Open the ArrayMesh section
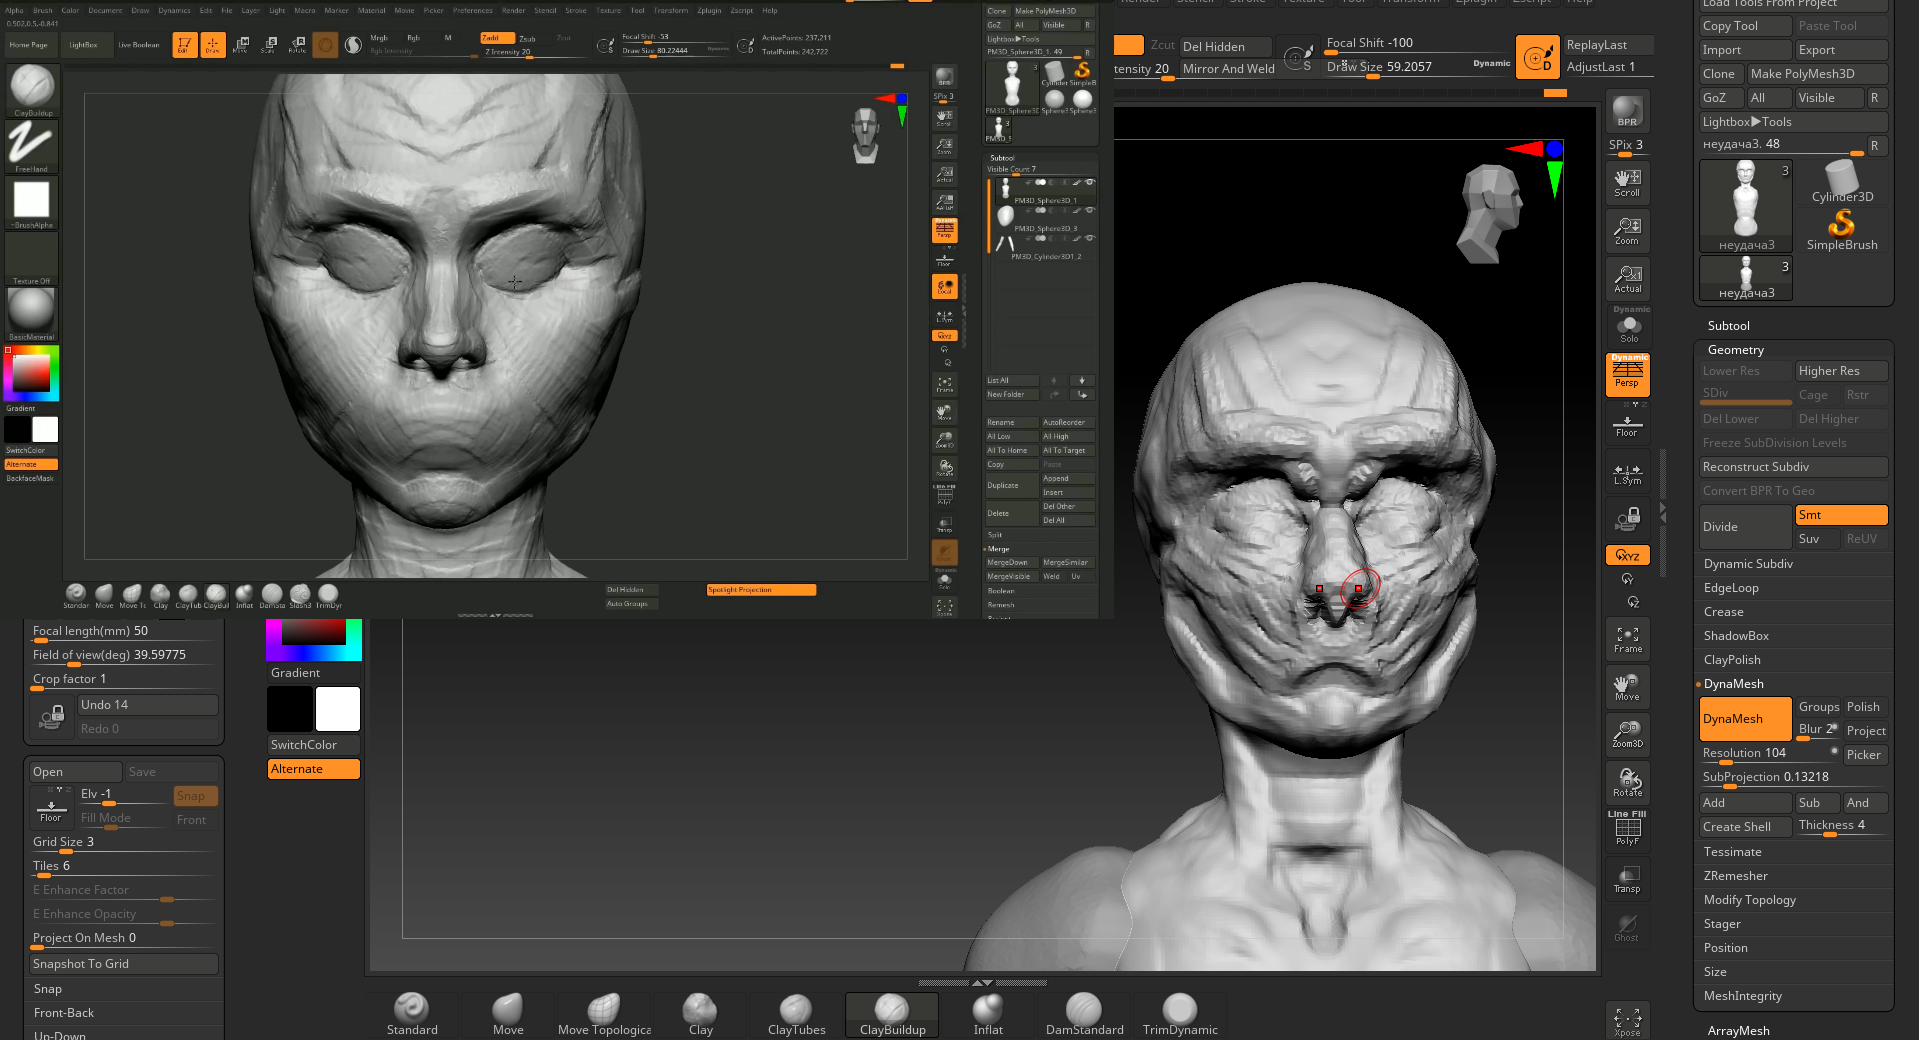1919x1040 pixels. click(x=1738, y=1031)
